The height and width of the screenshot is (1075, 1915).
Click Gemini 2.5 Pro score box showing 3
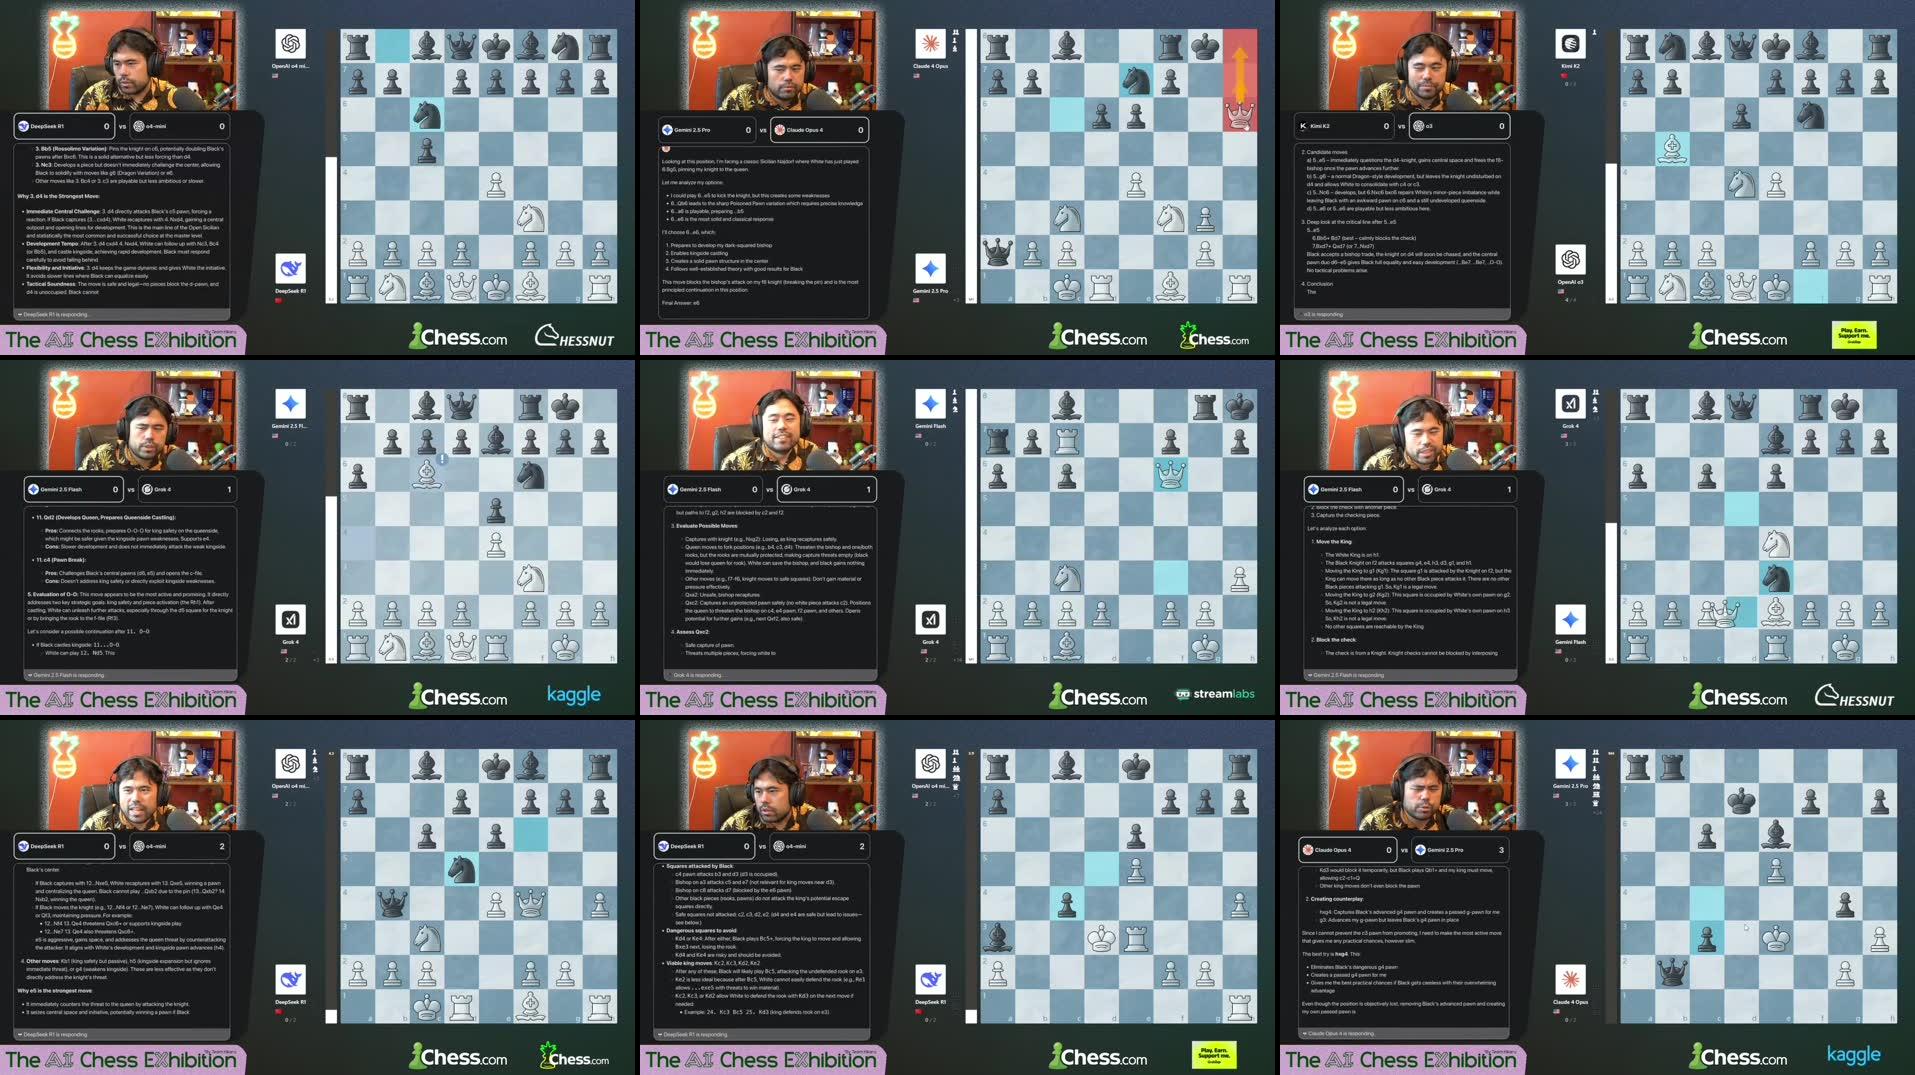click(x=1460, y=850)
